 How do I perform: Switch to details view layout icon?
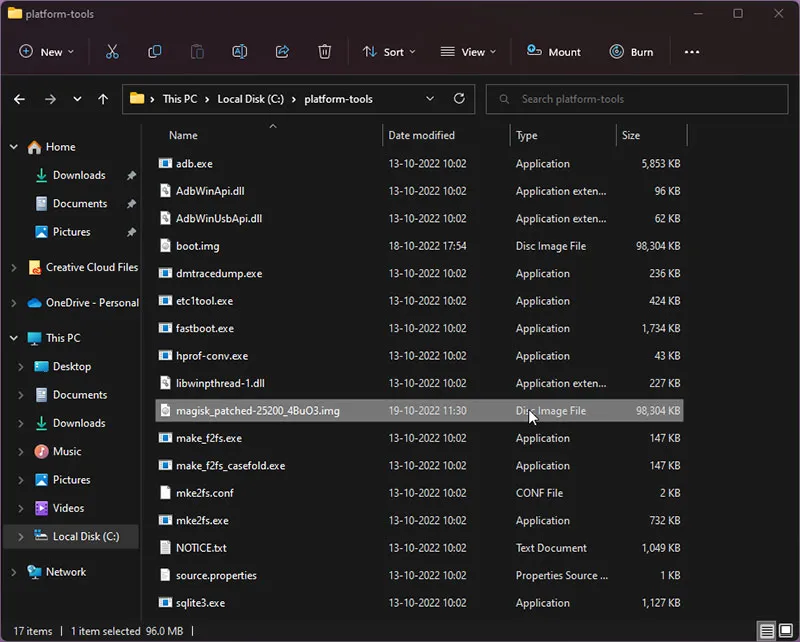766,631
